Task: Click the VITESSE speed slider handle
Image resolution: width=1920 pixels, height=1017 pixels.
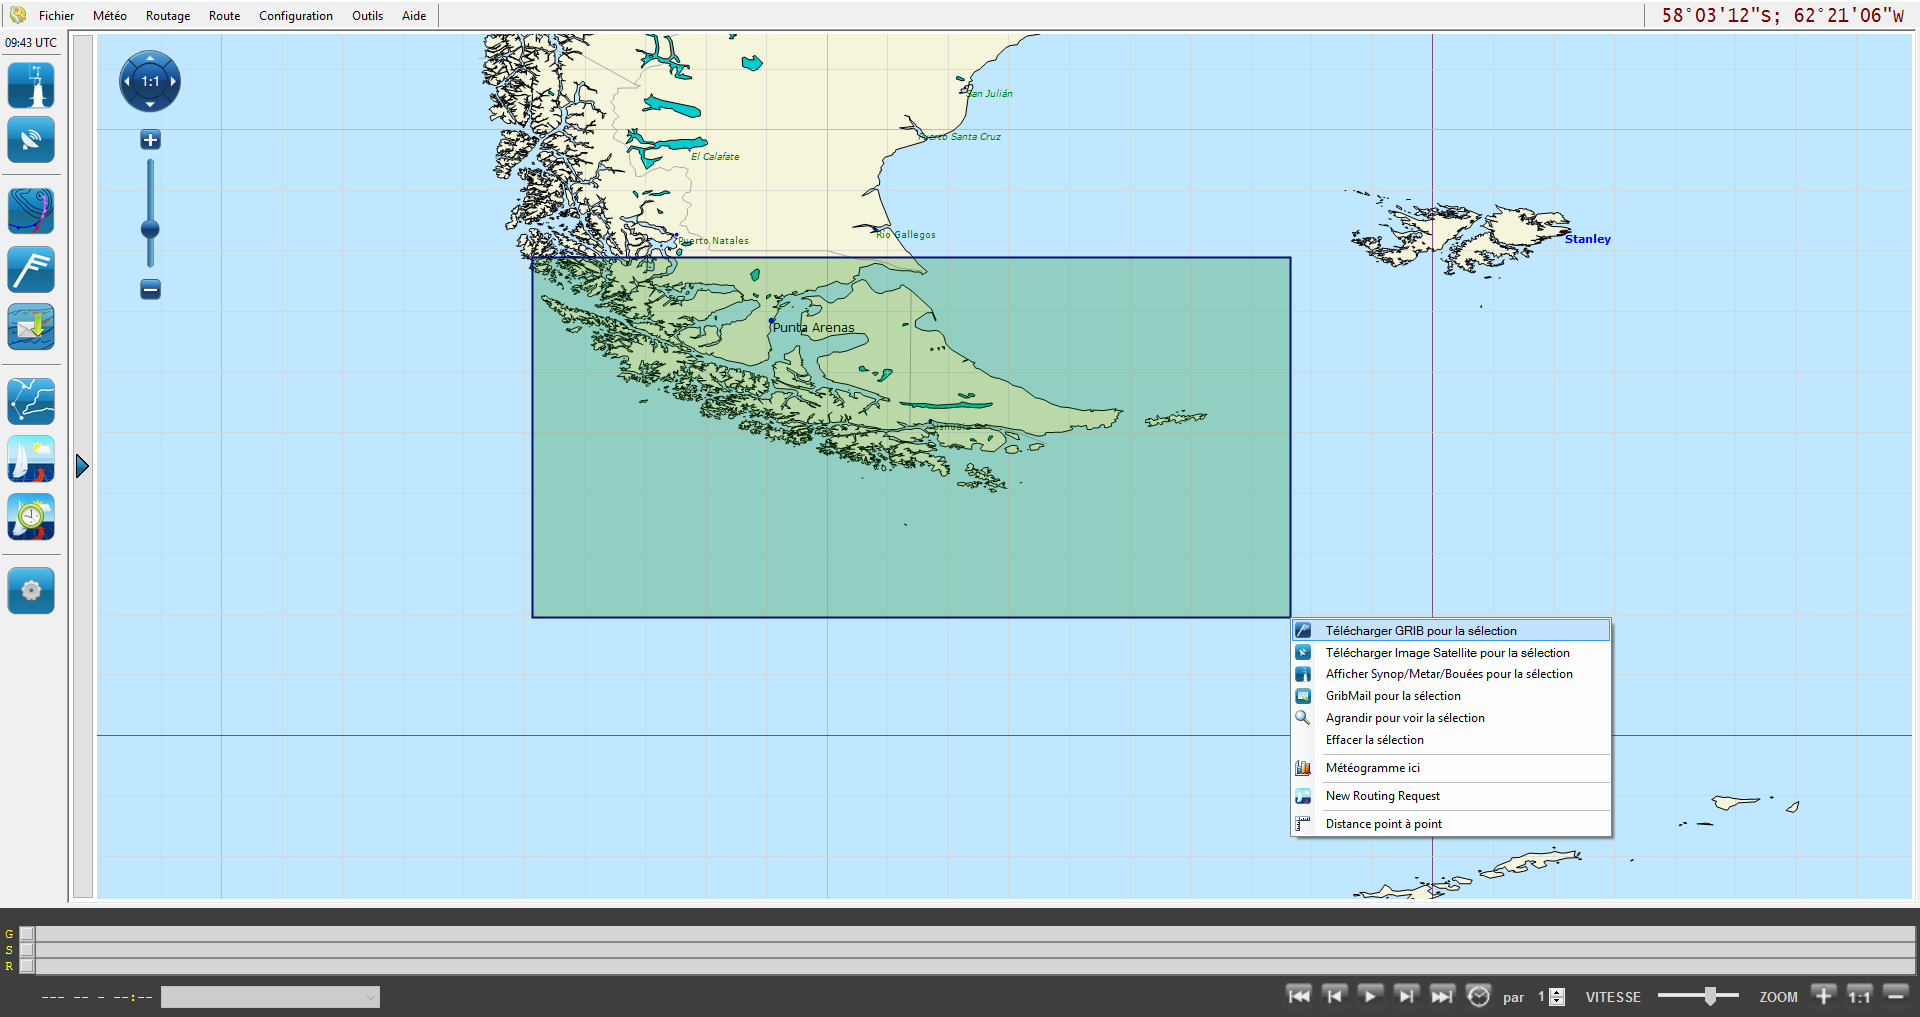Action: [x=1710, y=996]
